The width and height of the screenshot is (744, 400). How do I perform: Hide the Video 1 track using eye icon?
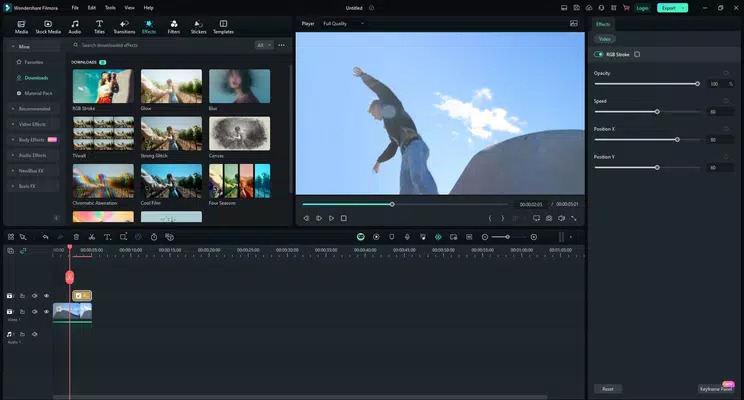click(x=46, y=312)
